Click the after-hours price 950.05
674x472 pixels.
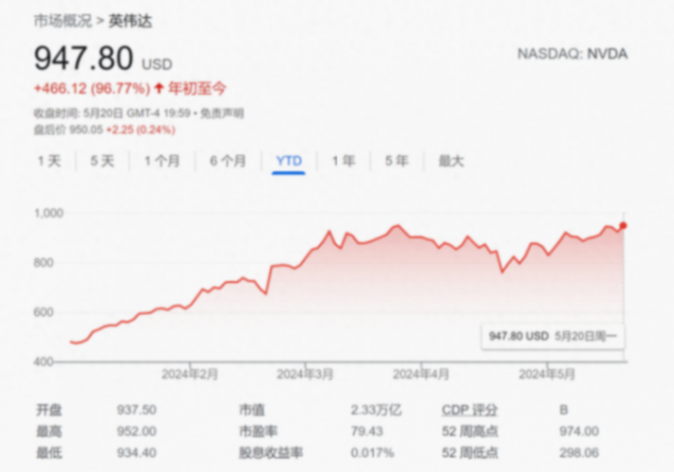(x=86, y=130)
